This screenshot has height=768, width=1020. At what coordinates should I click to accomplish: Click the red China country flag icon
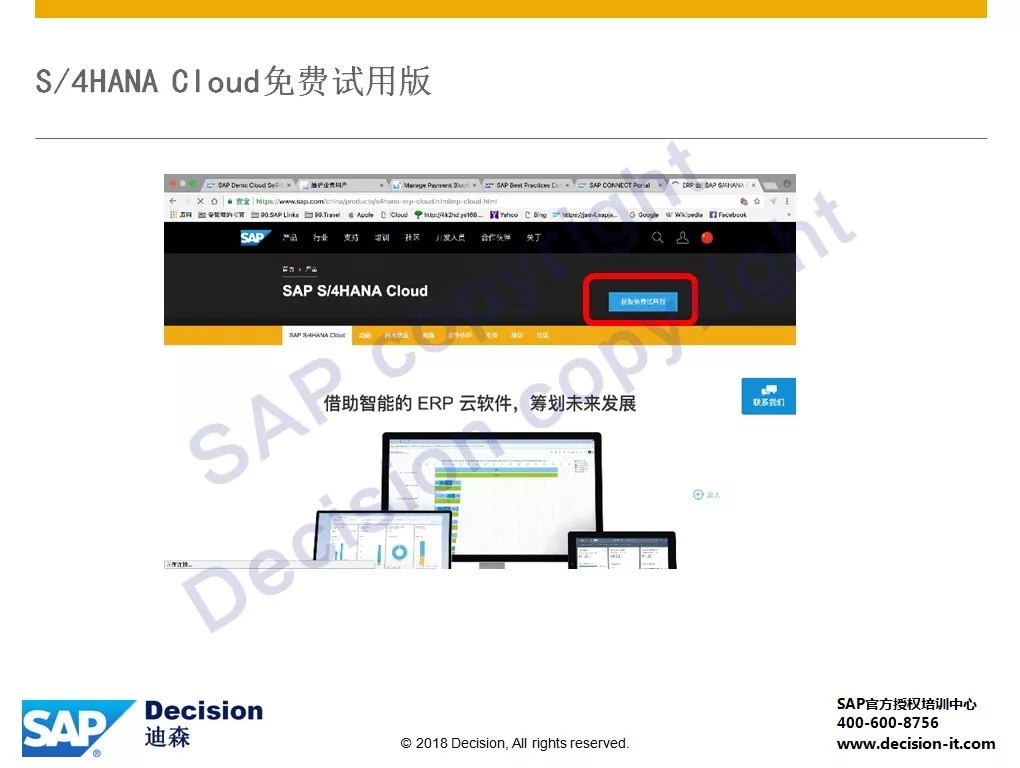point(707,238)
